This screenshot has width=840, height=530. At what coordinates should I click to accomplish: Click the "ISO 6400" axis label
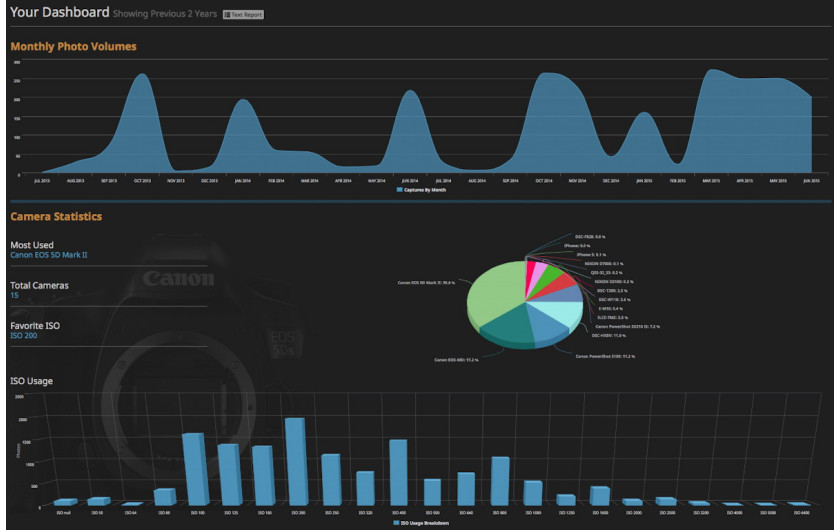coord(801,513)
